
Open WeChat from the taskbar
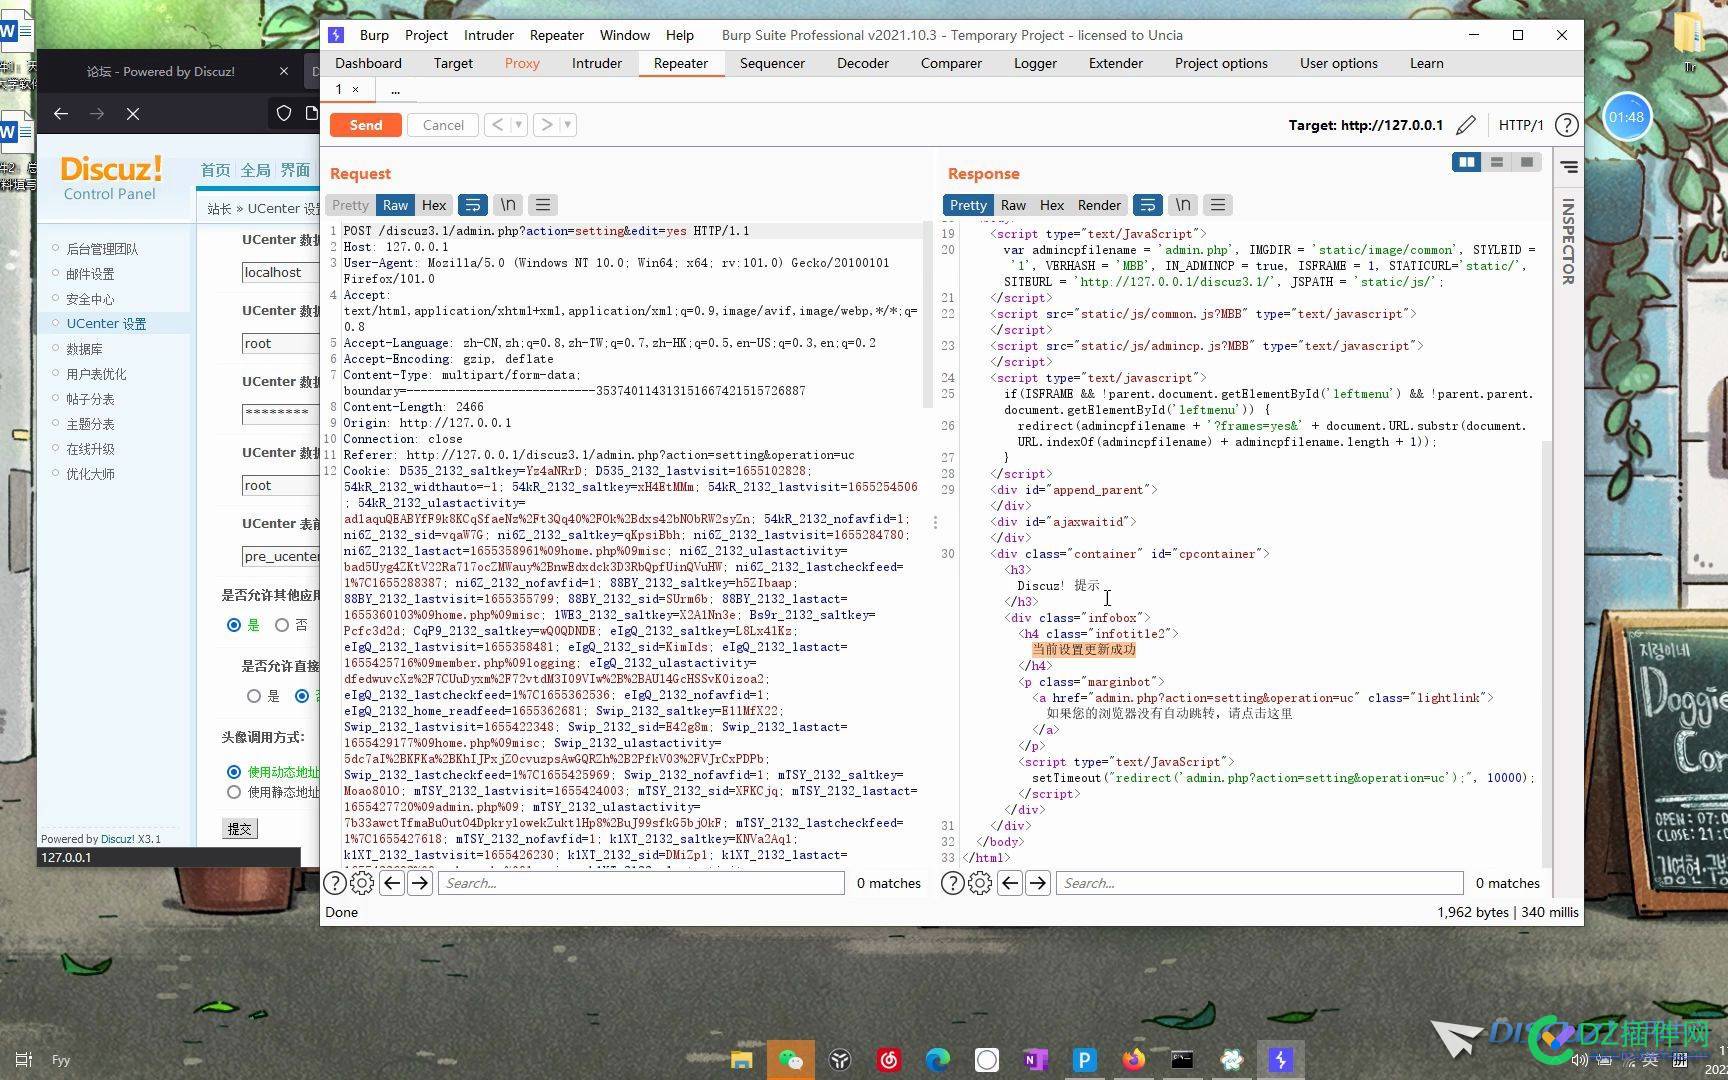tap(790, 1059)
